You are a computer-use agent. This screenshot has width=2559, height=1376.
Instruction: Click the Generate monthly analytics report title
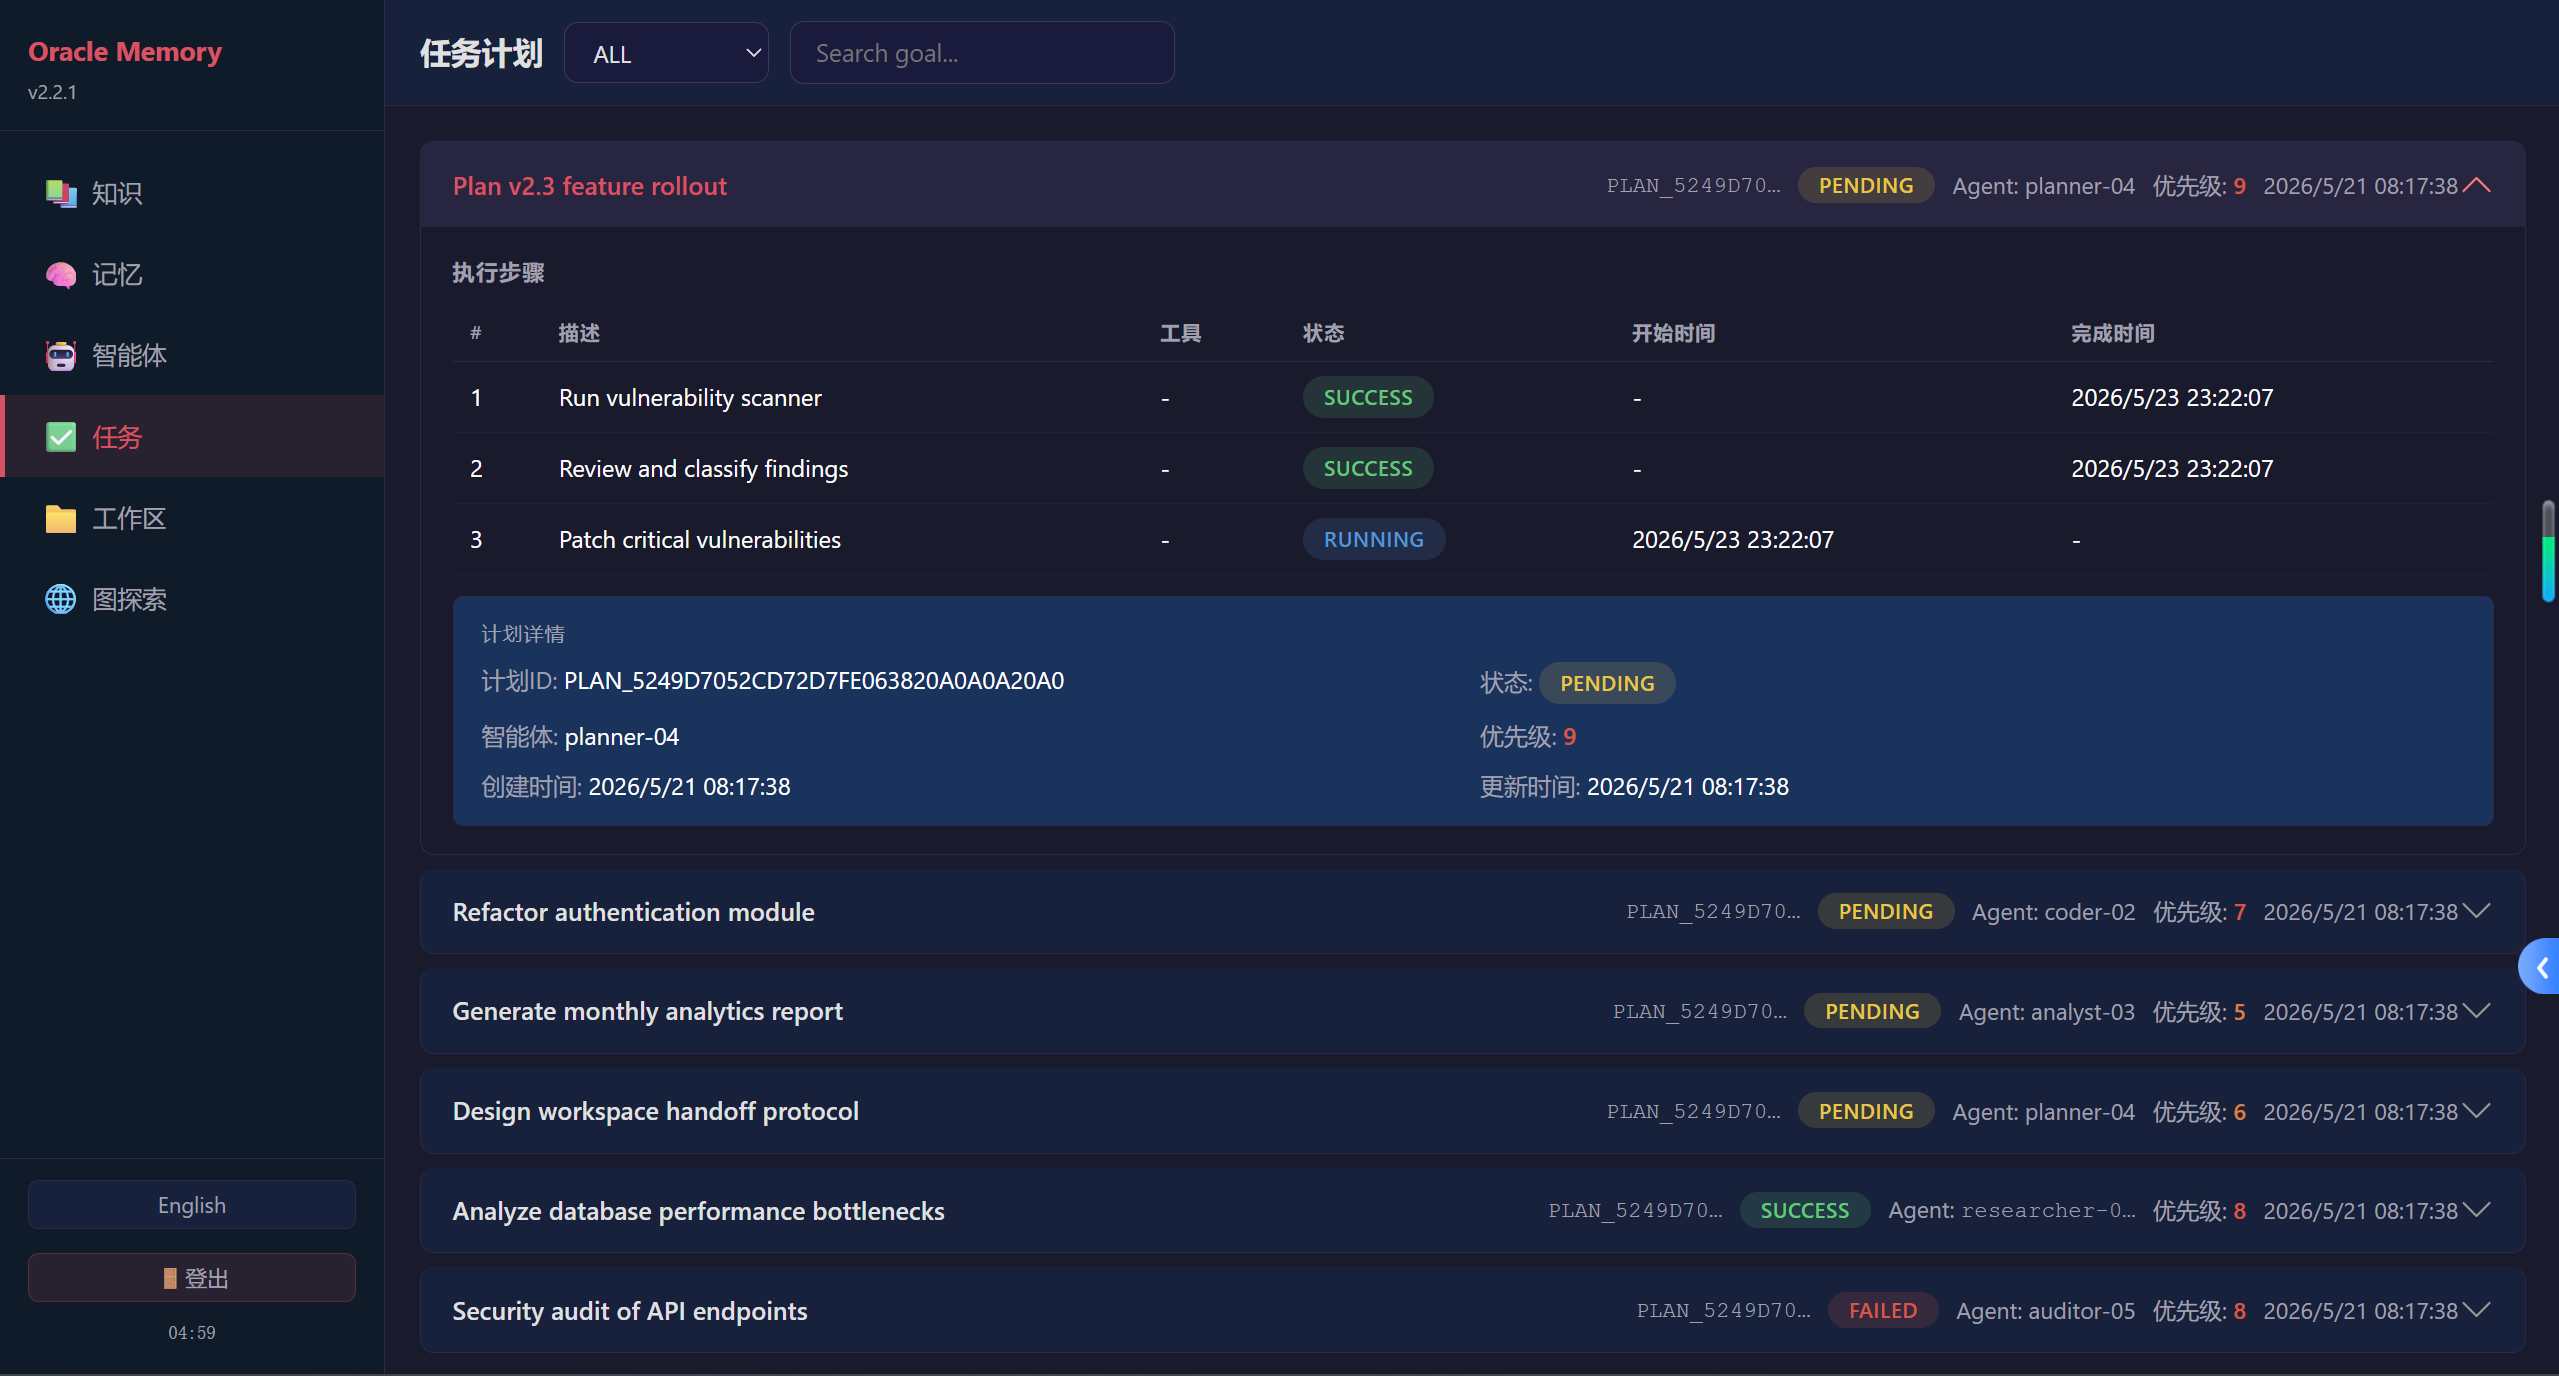click(x=648, y=1011)
